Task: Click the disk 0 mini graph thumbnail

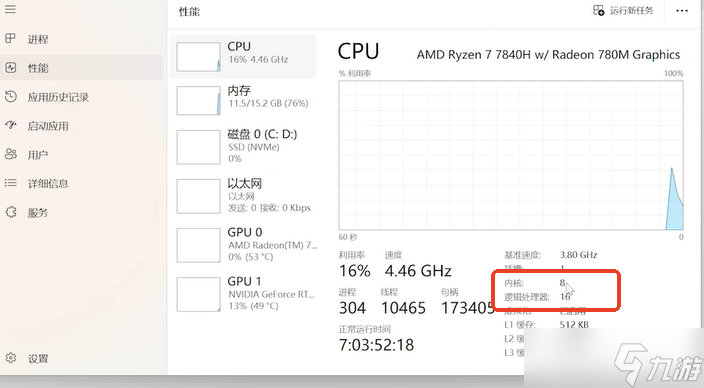Action: click(x=198, y=147)
